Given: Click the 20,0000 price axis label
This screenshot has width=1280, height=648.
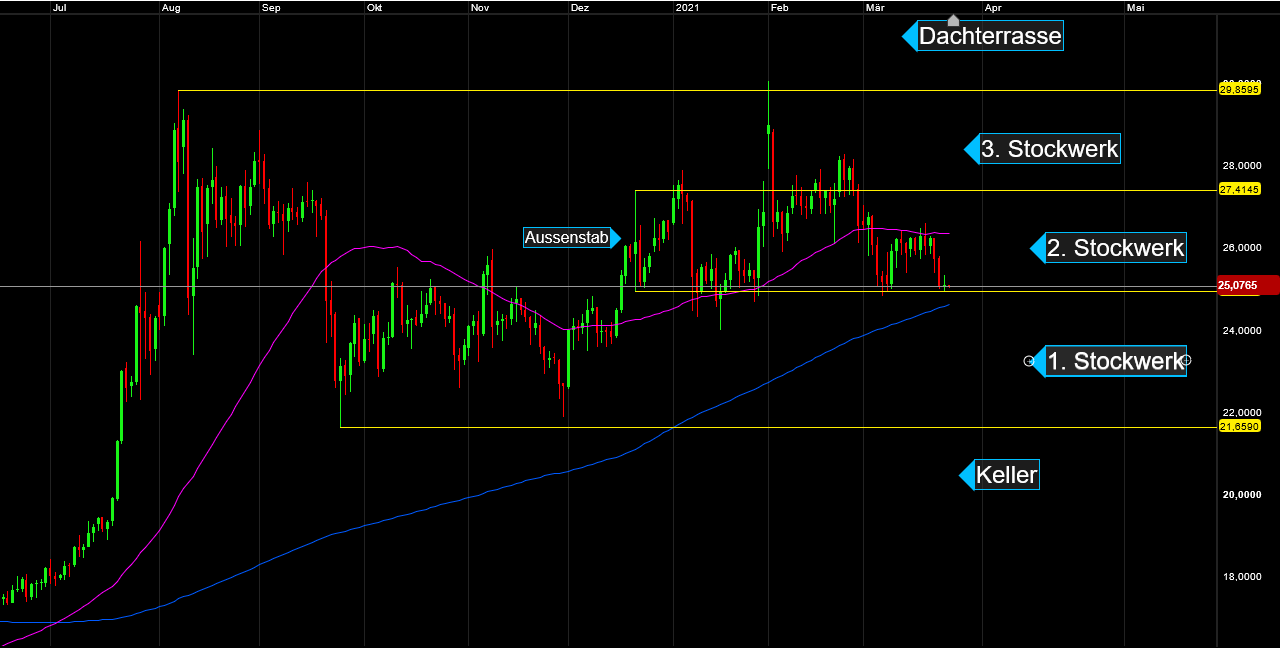Looking at the screenshot, I should pos(1240,495).
